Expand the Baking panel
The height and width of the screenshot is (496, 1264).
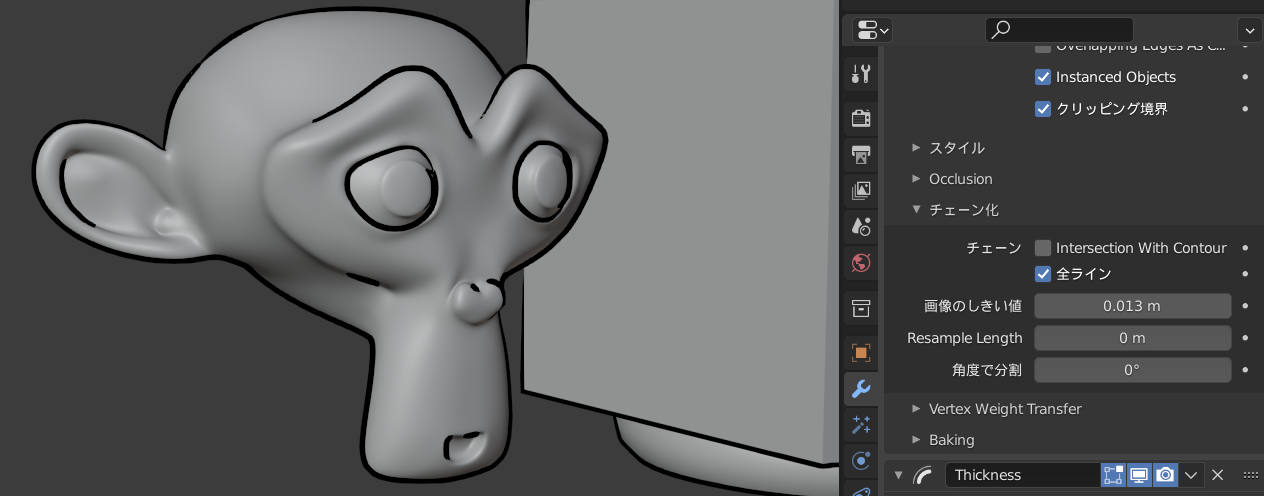click(x=916, y=440)
